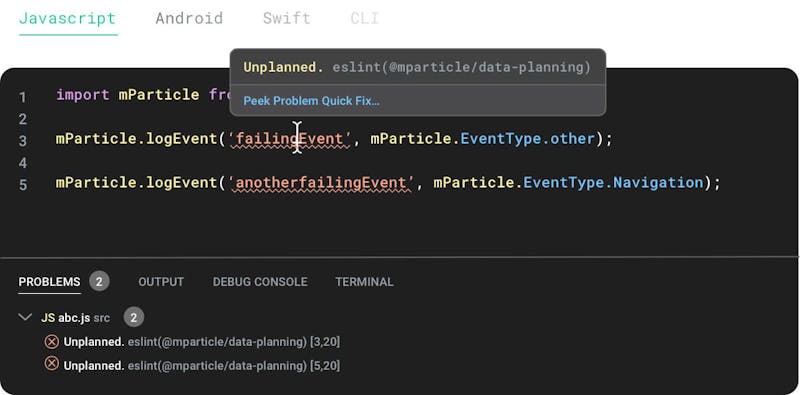Switch to the Android tab
The image size is (800, 395).
point(189,18)
